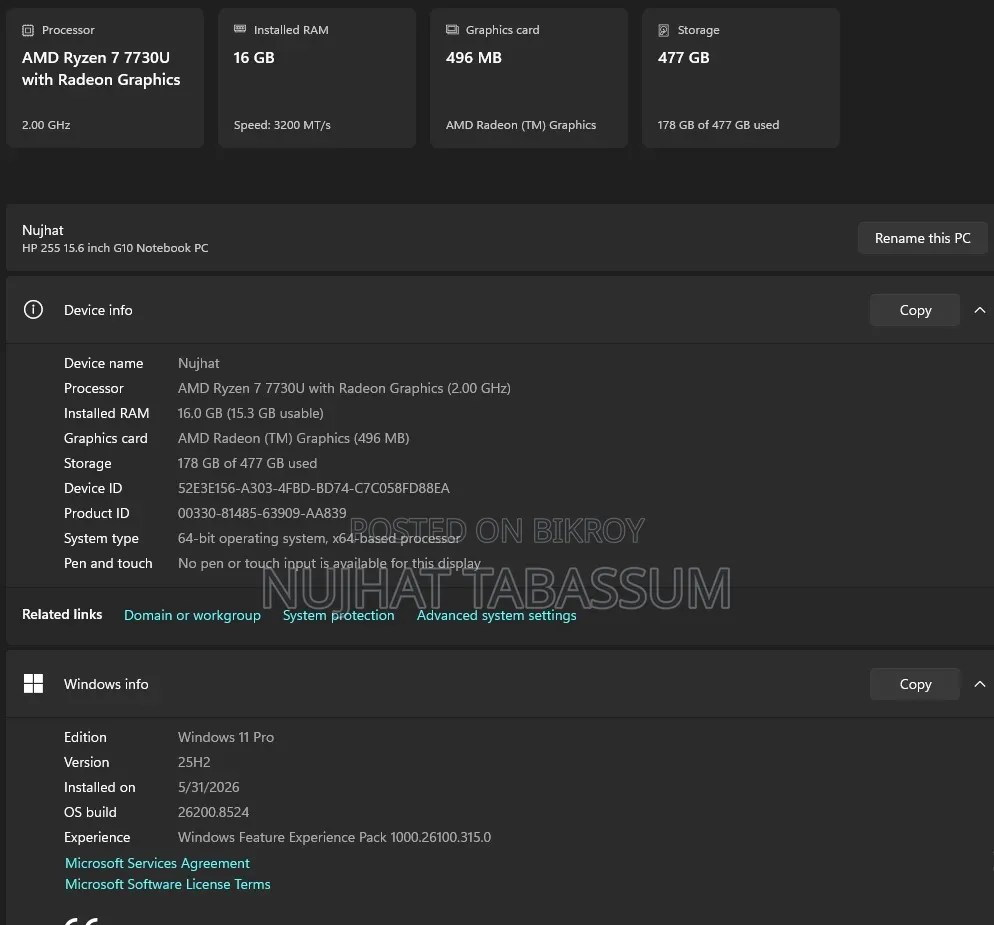Viewport: 994px width, 925px height.
Task: Click the Device info circle icon
Action: pyautogui.click(x=33, y=309)
